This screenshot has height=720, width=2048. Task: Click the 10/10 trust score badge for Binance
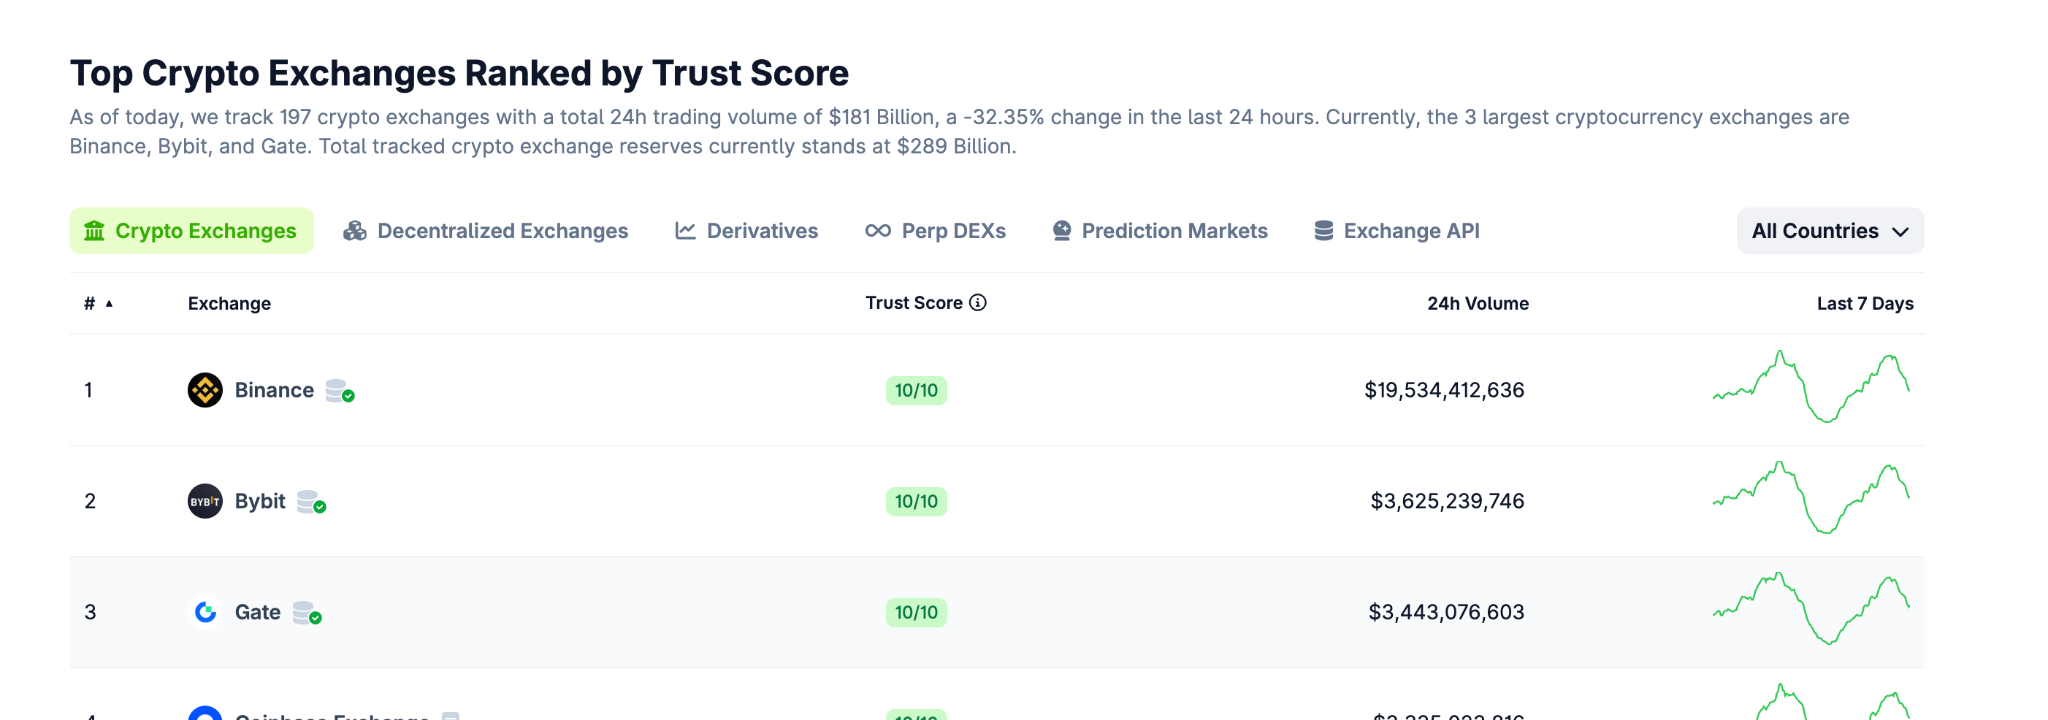[916, 390]
